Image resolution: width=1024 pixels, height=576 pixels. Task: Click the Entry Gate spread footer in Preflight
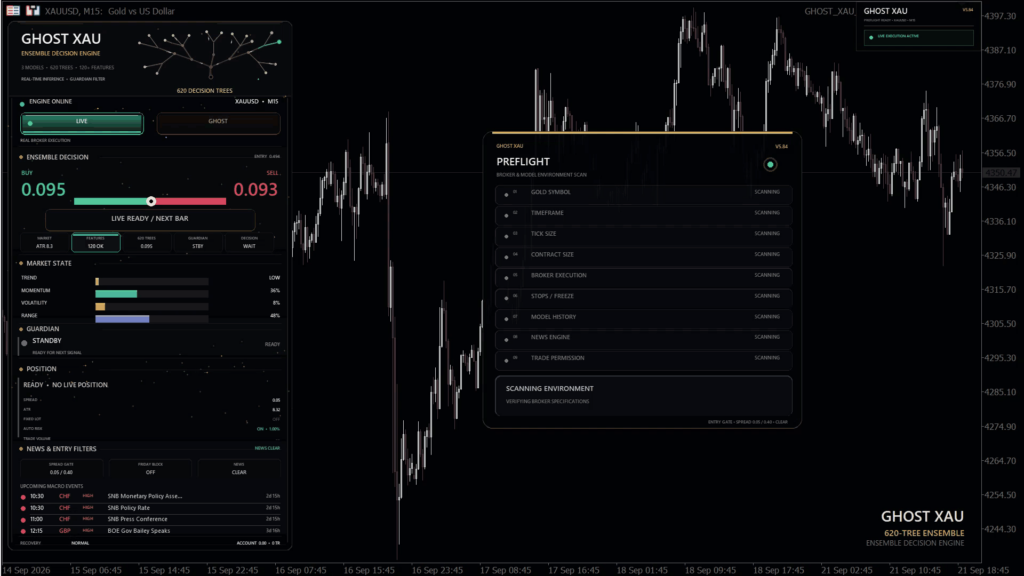click(748, 423)
